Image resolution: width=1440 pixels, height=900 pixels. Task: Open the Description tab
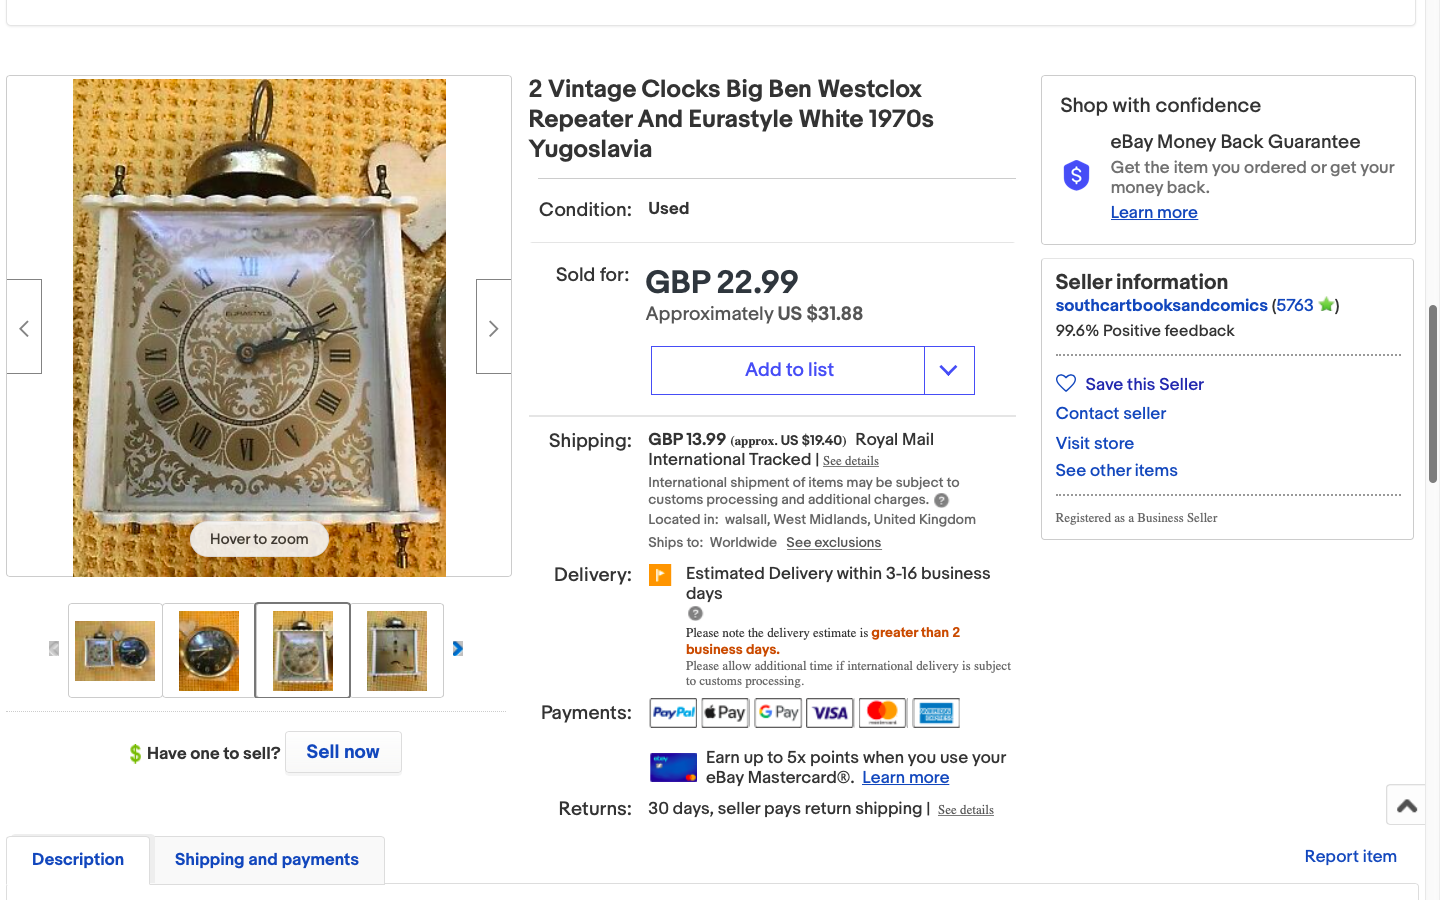click(78, 860)
